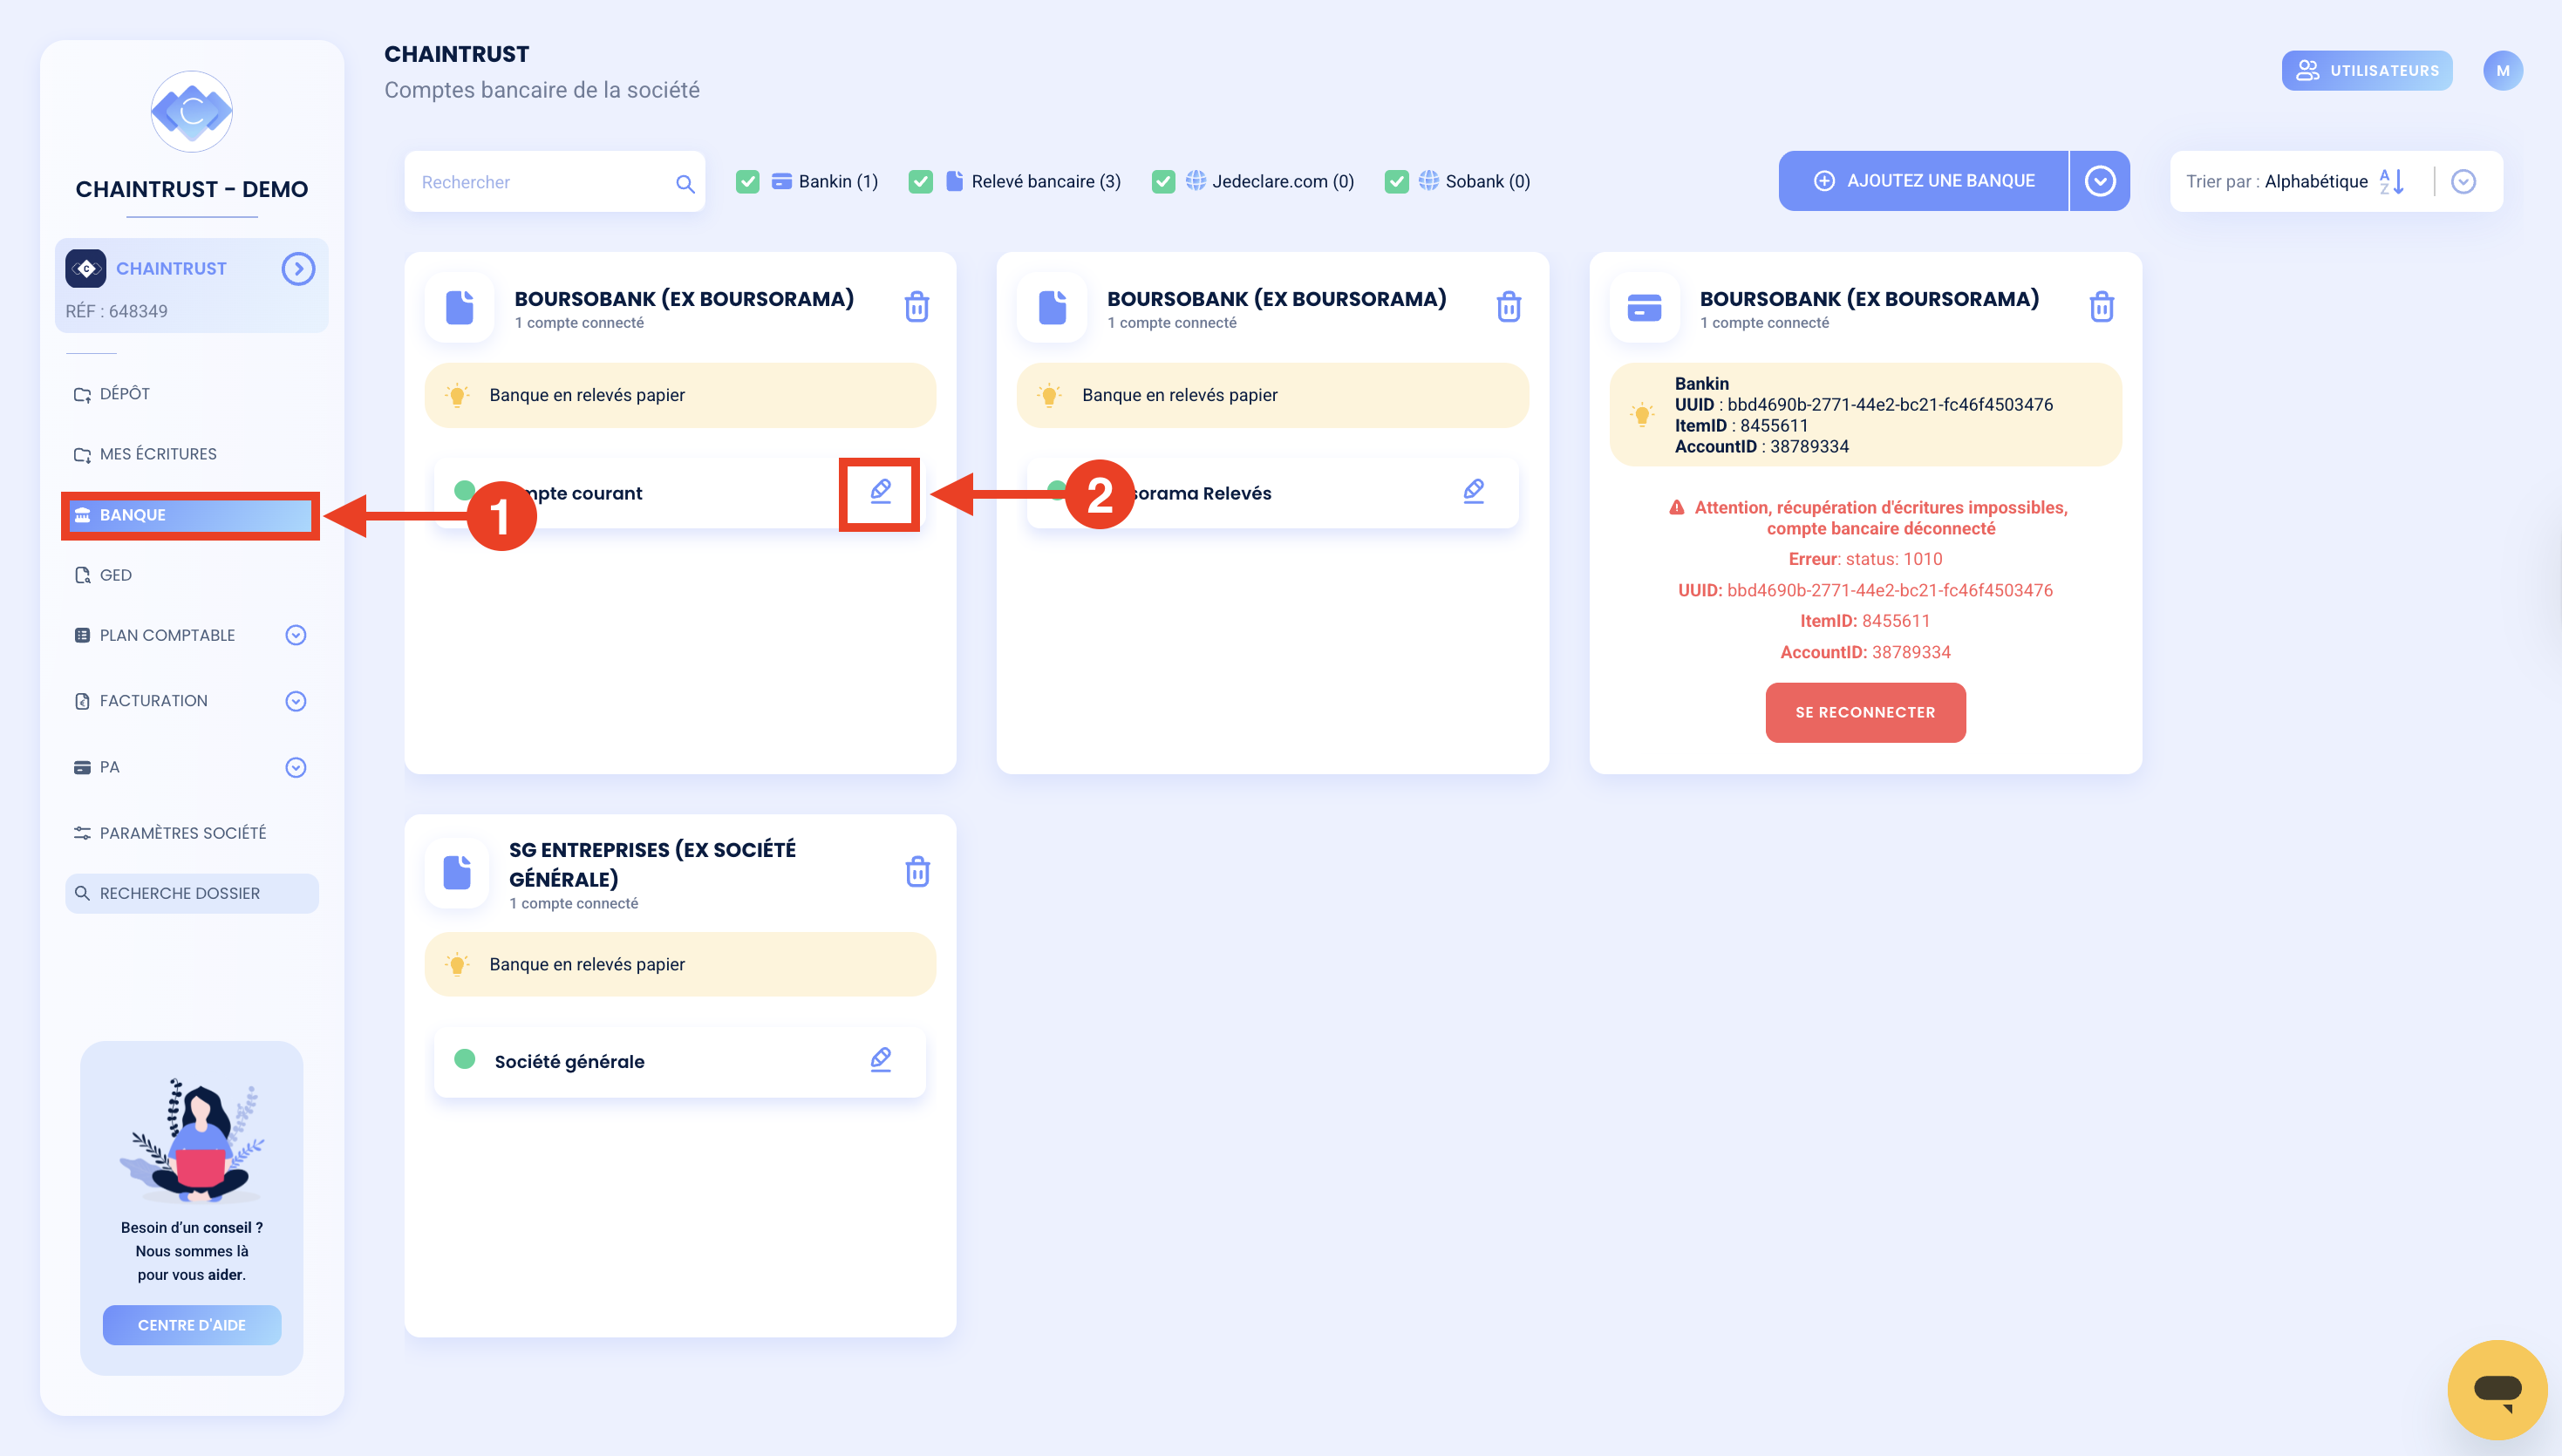Click the Société générale account row
The image size is (2562, 1456).
coord(680,1062)
